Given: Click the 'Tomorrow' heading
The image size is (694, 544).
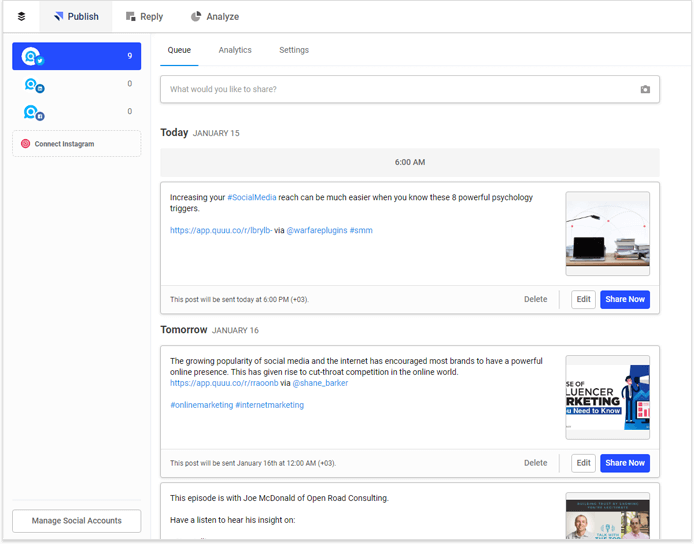Looking at the screenshot, I should (x=184, y=330).
